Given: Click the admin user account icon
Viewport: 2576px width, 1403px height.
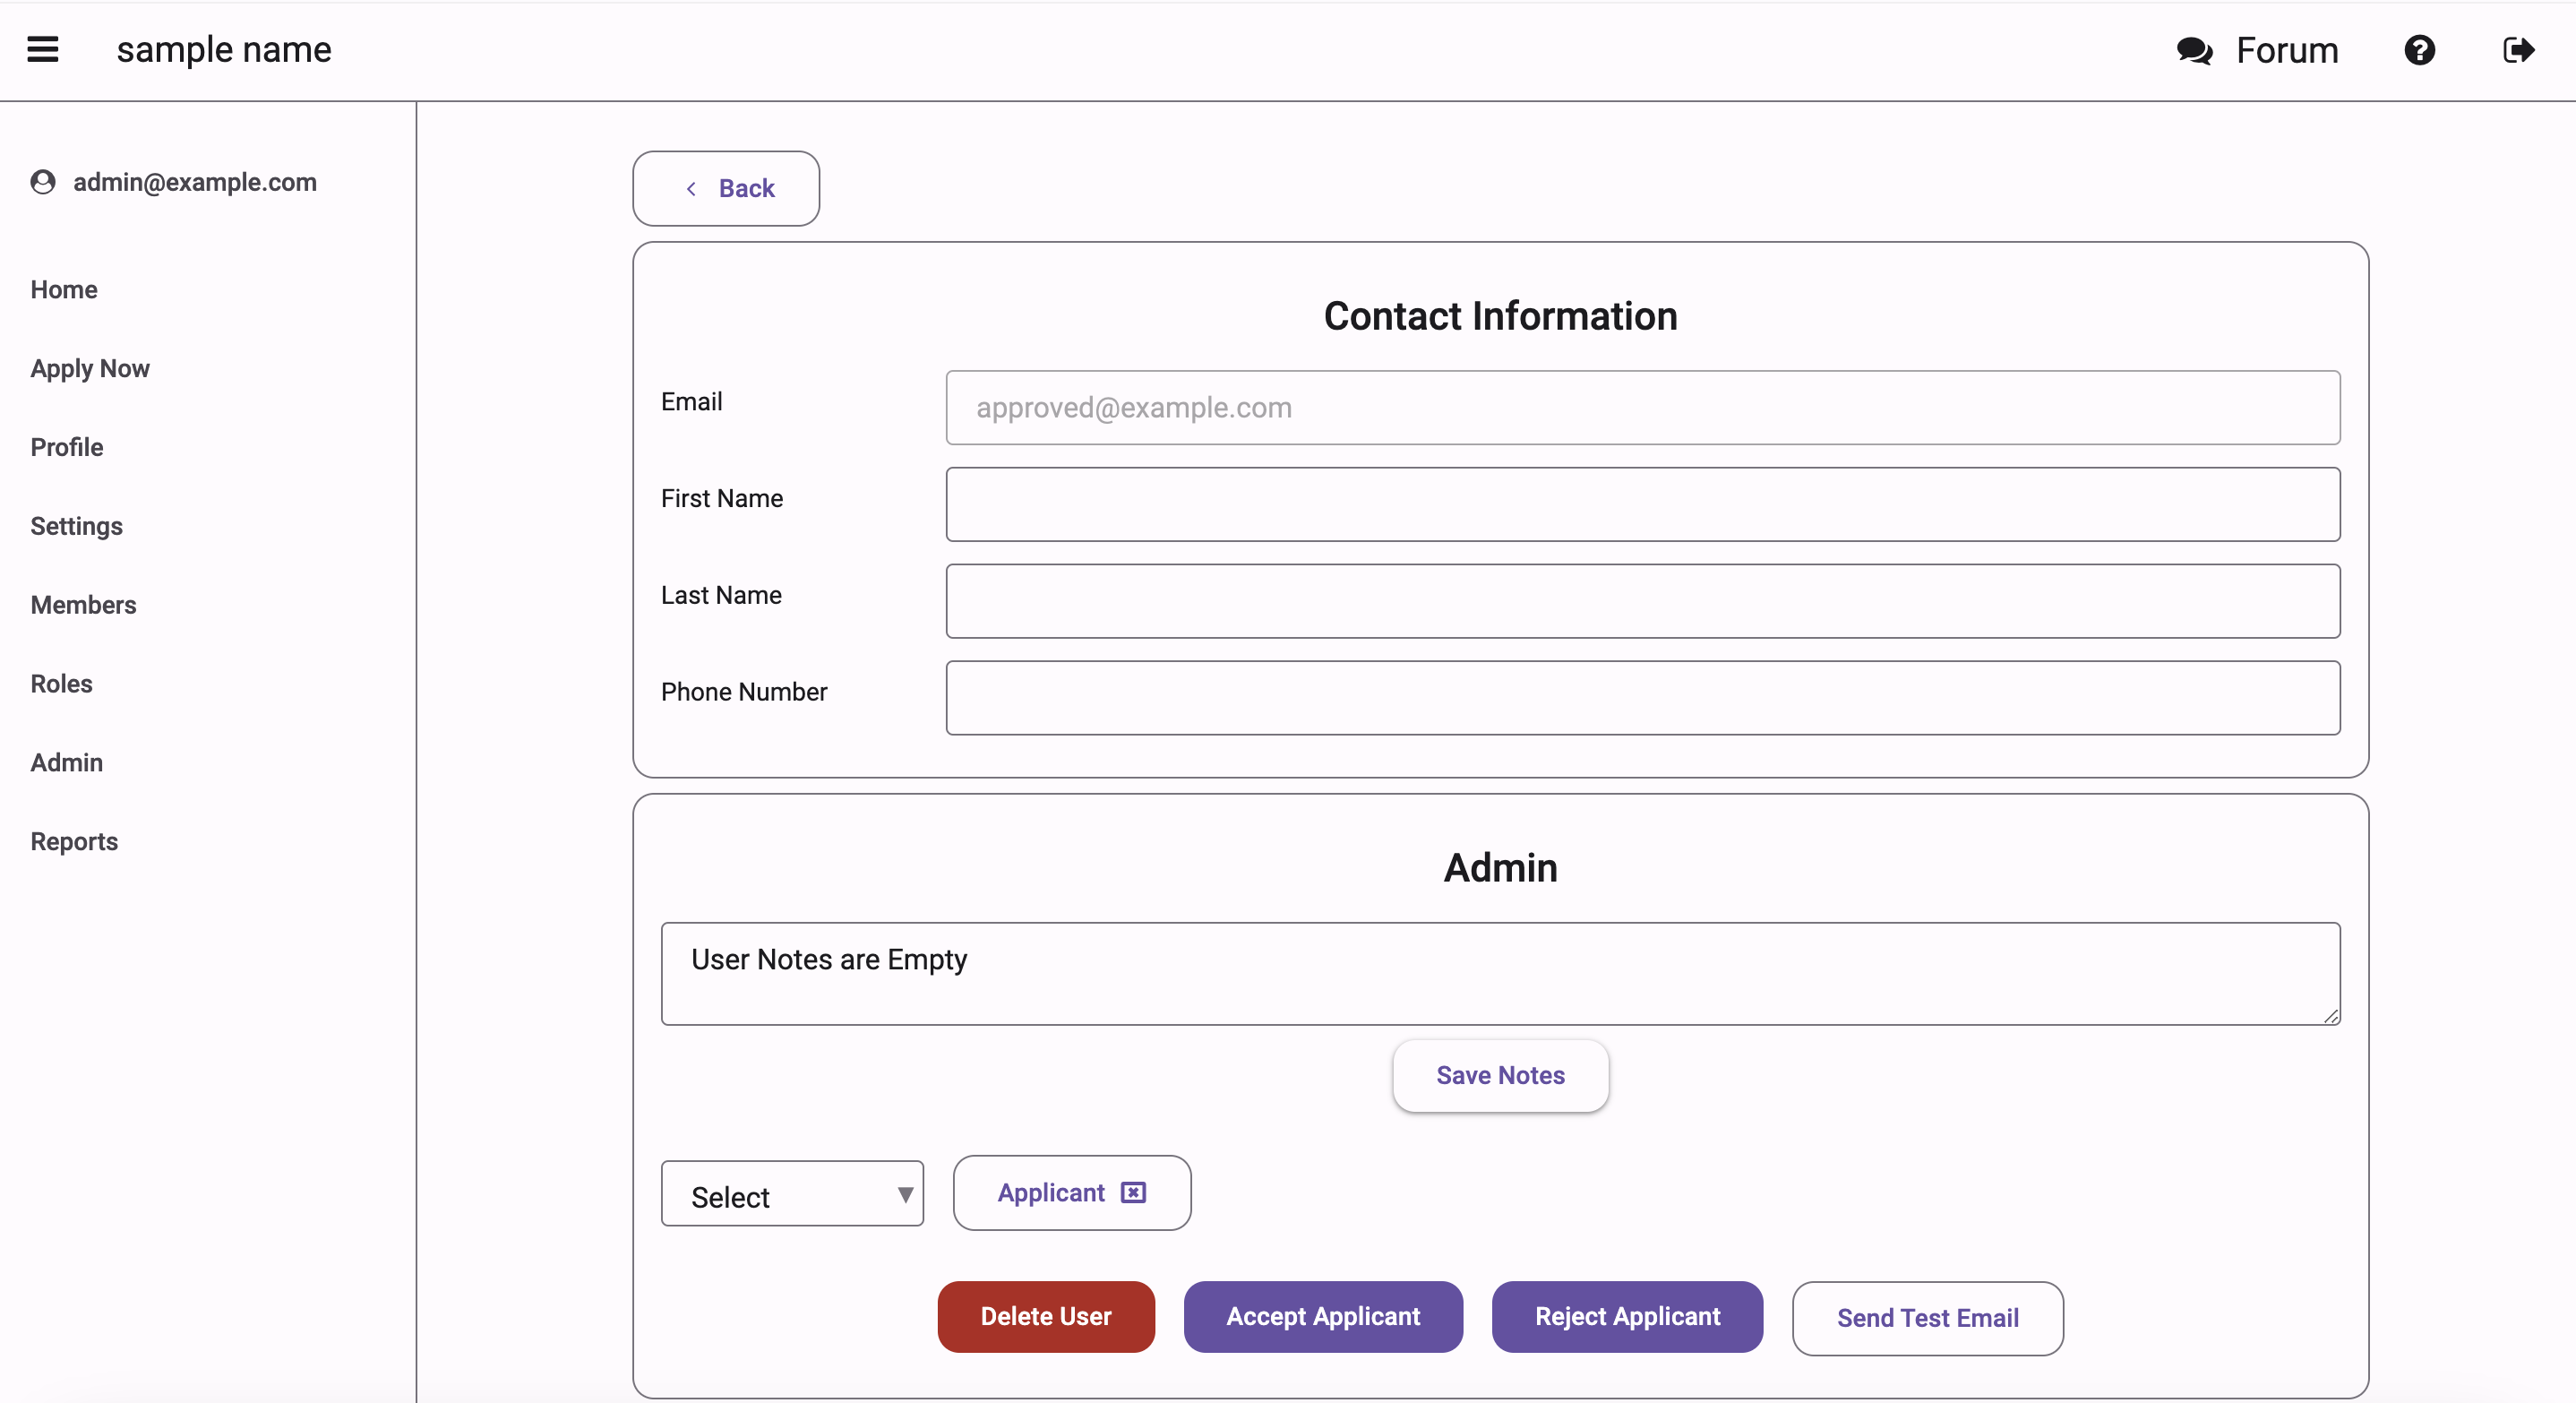Looking at the screenshot, I should pos(43,181).
